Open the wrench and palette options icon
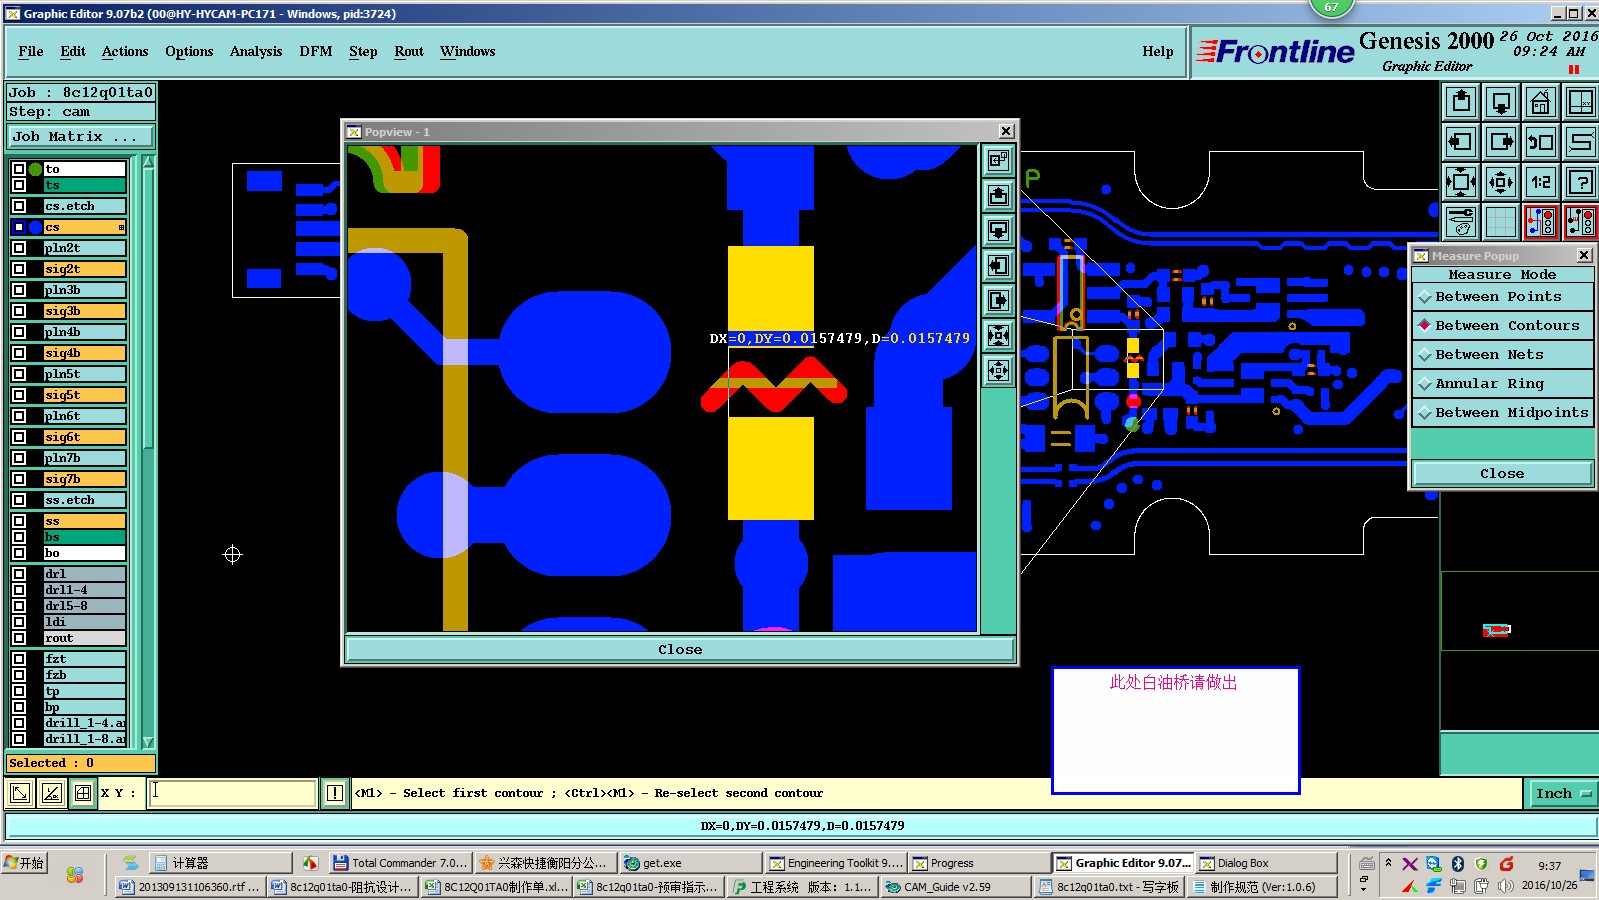The image size is (1599, 900). coord(1461,222)
